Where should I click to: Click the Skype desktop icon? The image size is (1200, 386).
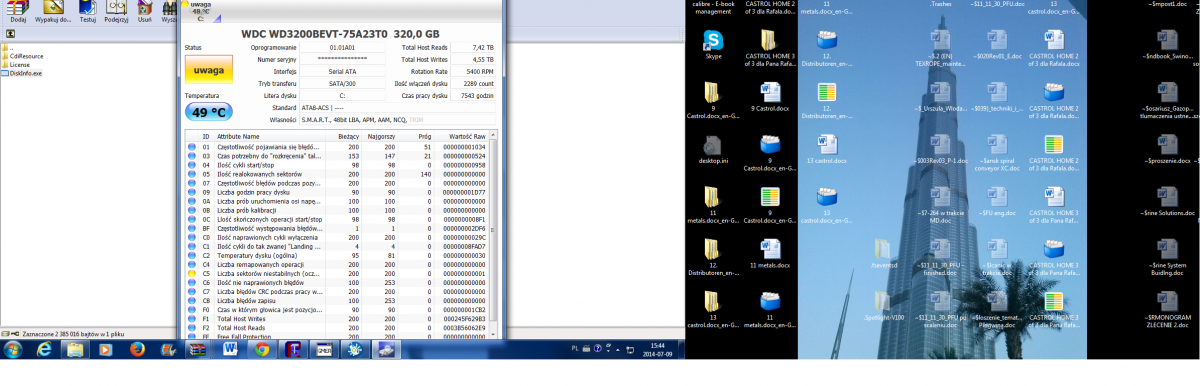pos(713,45)
